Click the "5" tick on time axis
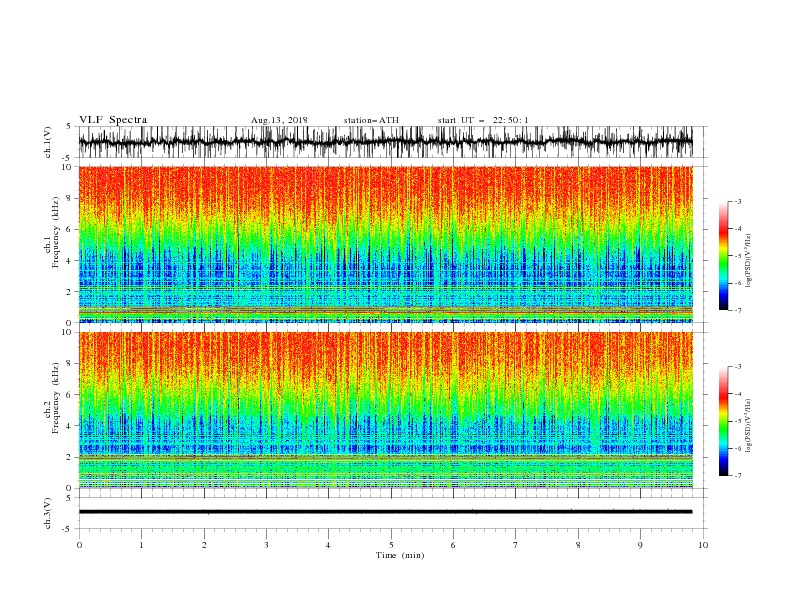Screen dimensions: 792x612 coord(391,545)
